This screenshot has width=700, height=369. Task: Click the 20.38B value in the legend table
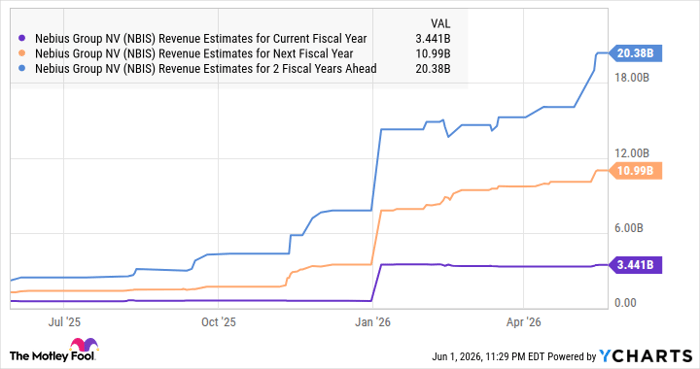(x=433, y=69)
